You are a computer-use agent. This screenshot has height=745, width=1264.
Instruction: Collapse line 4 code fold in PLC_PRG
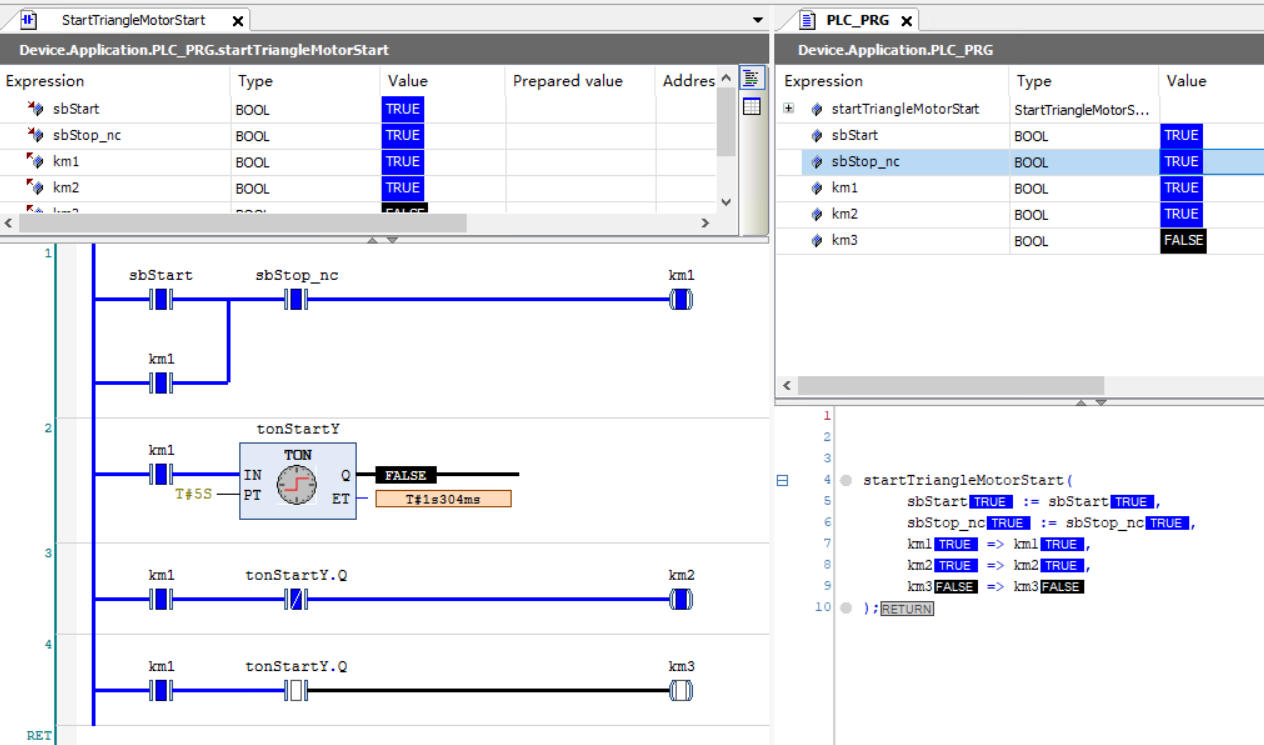tap(782, 480)
